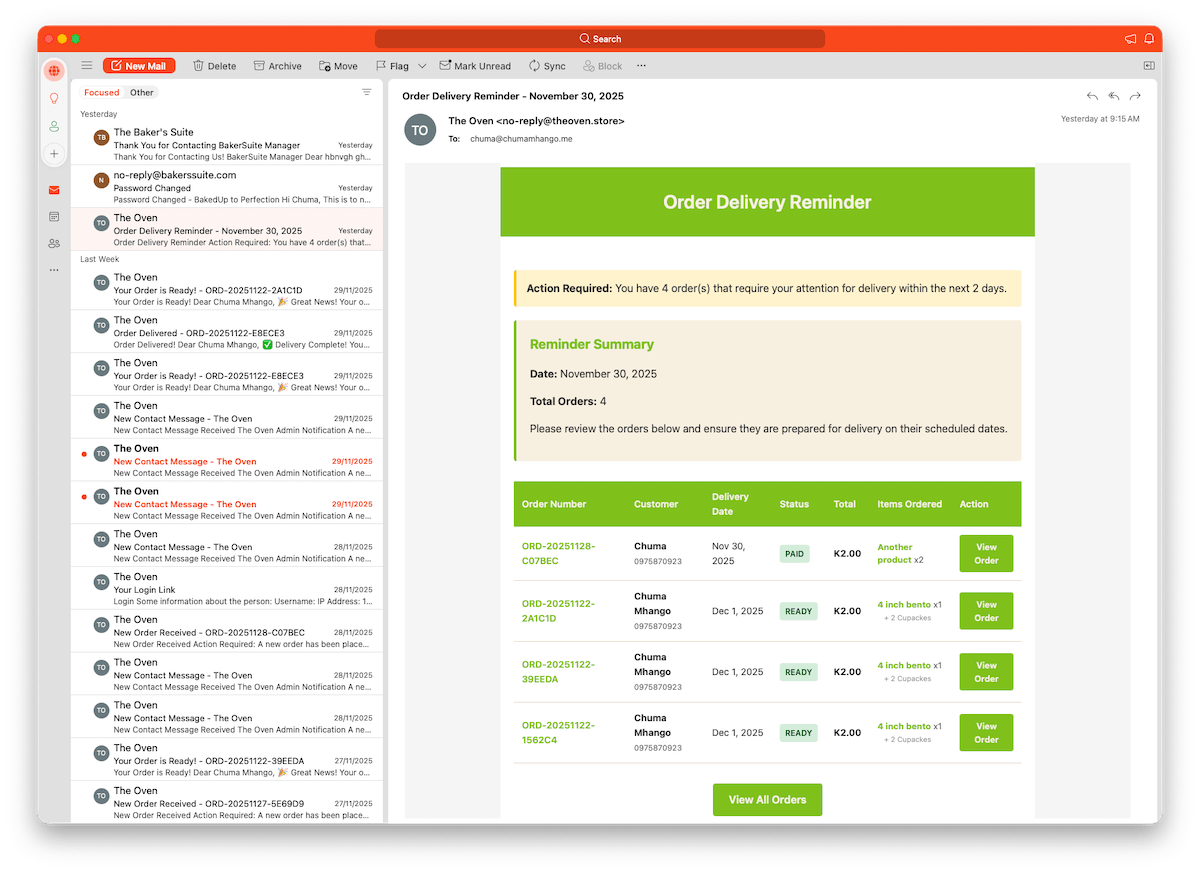
Task: Click the View All Orders button
Action: click(767, 800)
